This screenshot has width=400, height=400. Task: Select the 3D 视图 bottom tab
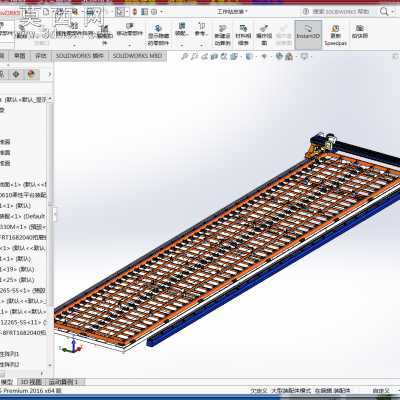[31, 382]
